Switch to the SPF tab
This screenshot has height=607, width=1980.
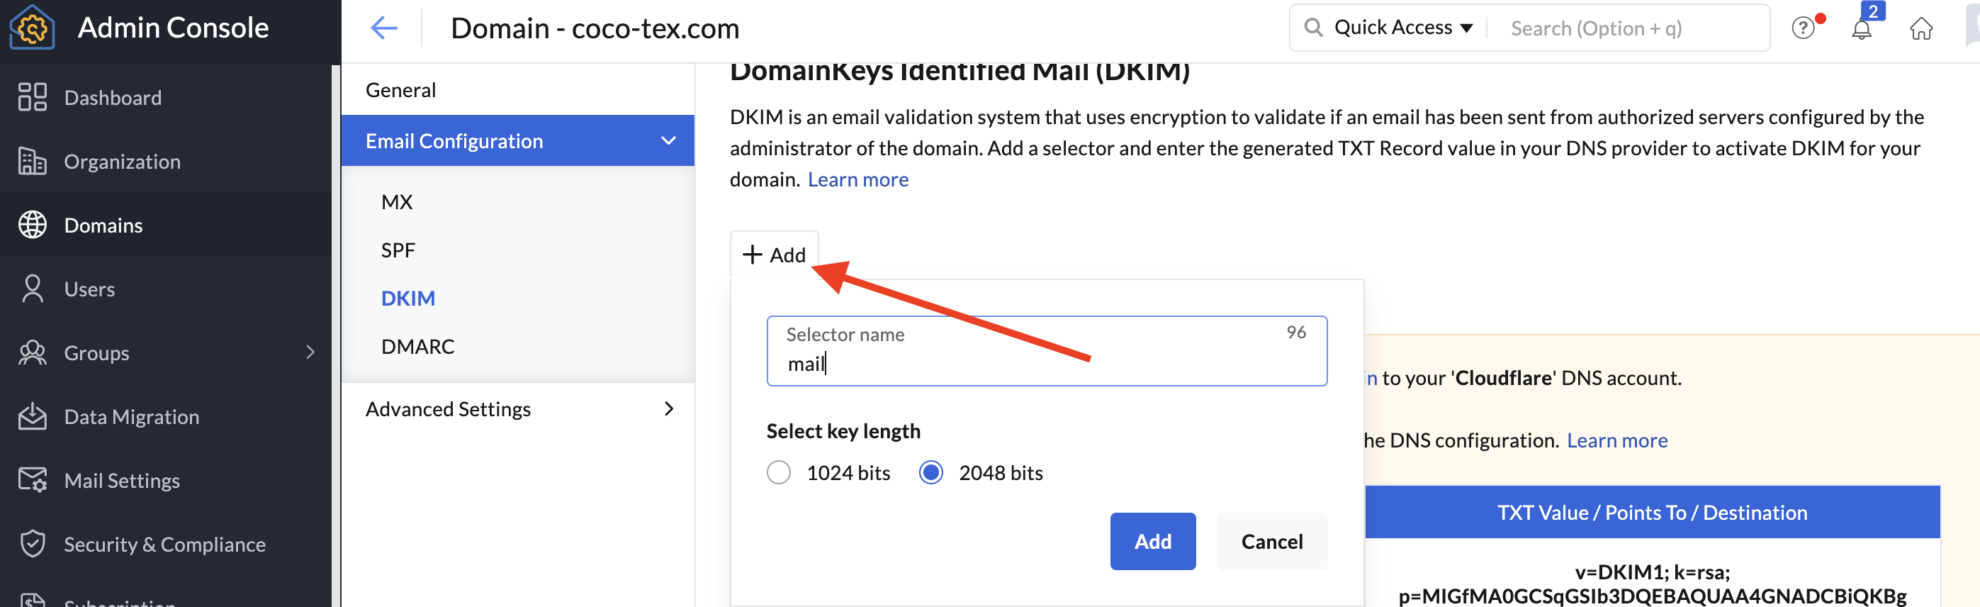(398, 249)
